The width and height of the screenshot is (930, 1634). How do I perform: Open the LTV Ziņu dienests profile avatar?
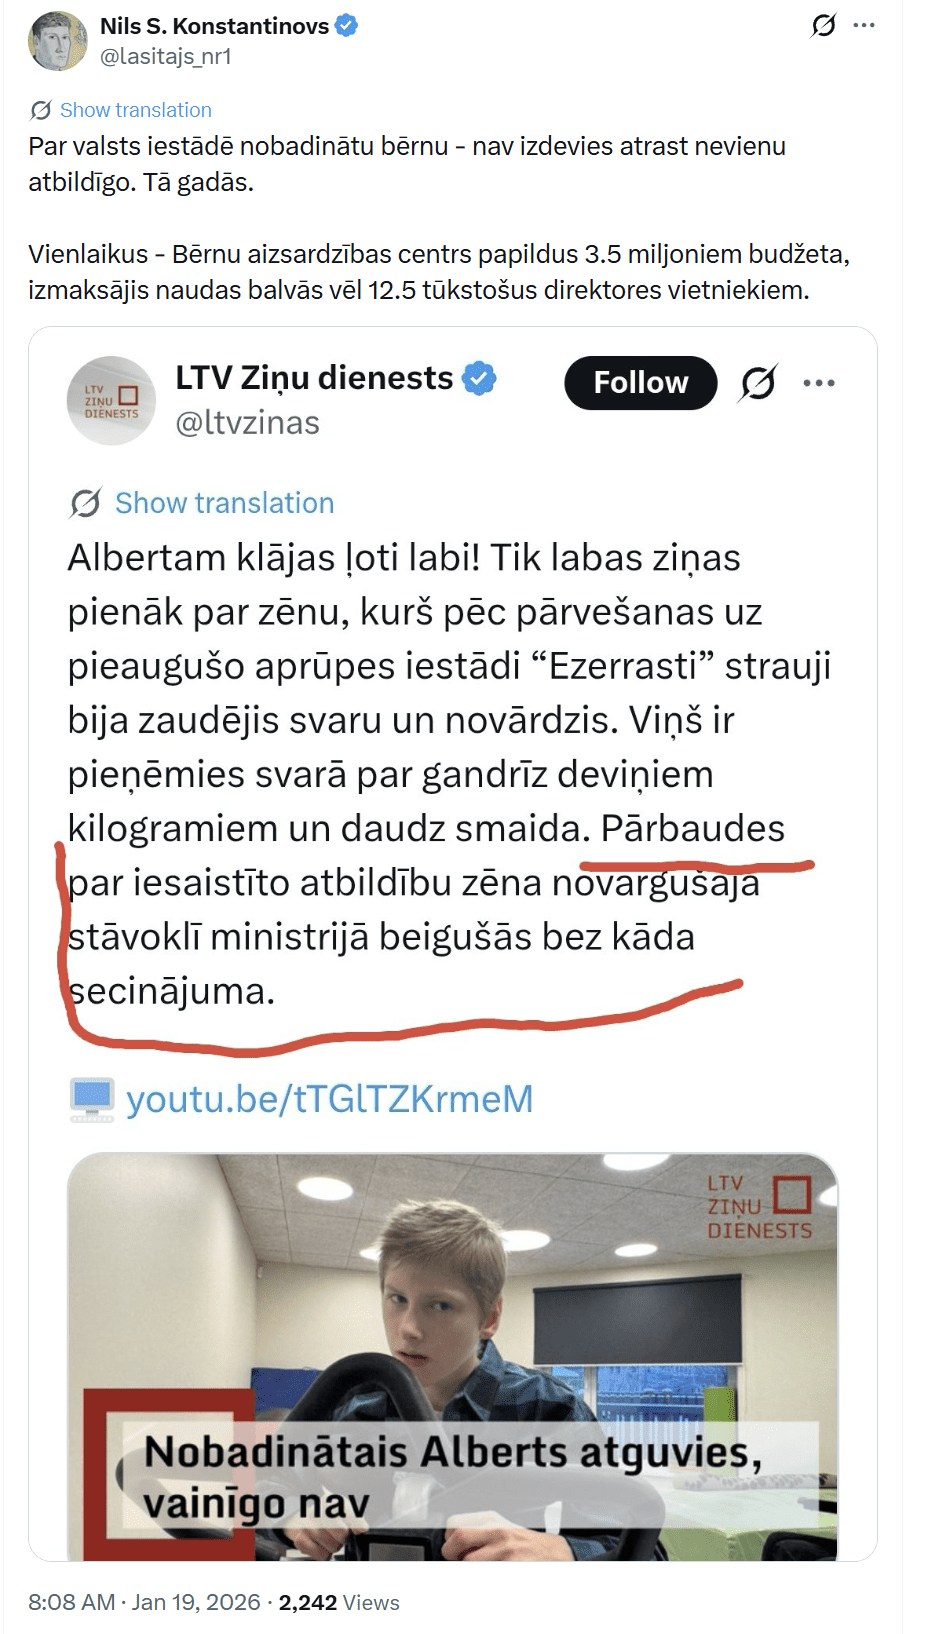click(x=112, y=400)
